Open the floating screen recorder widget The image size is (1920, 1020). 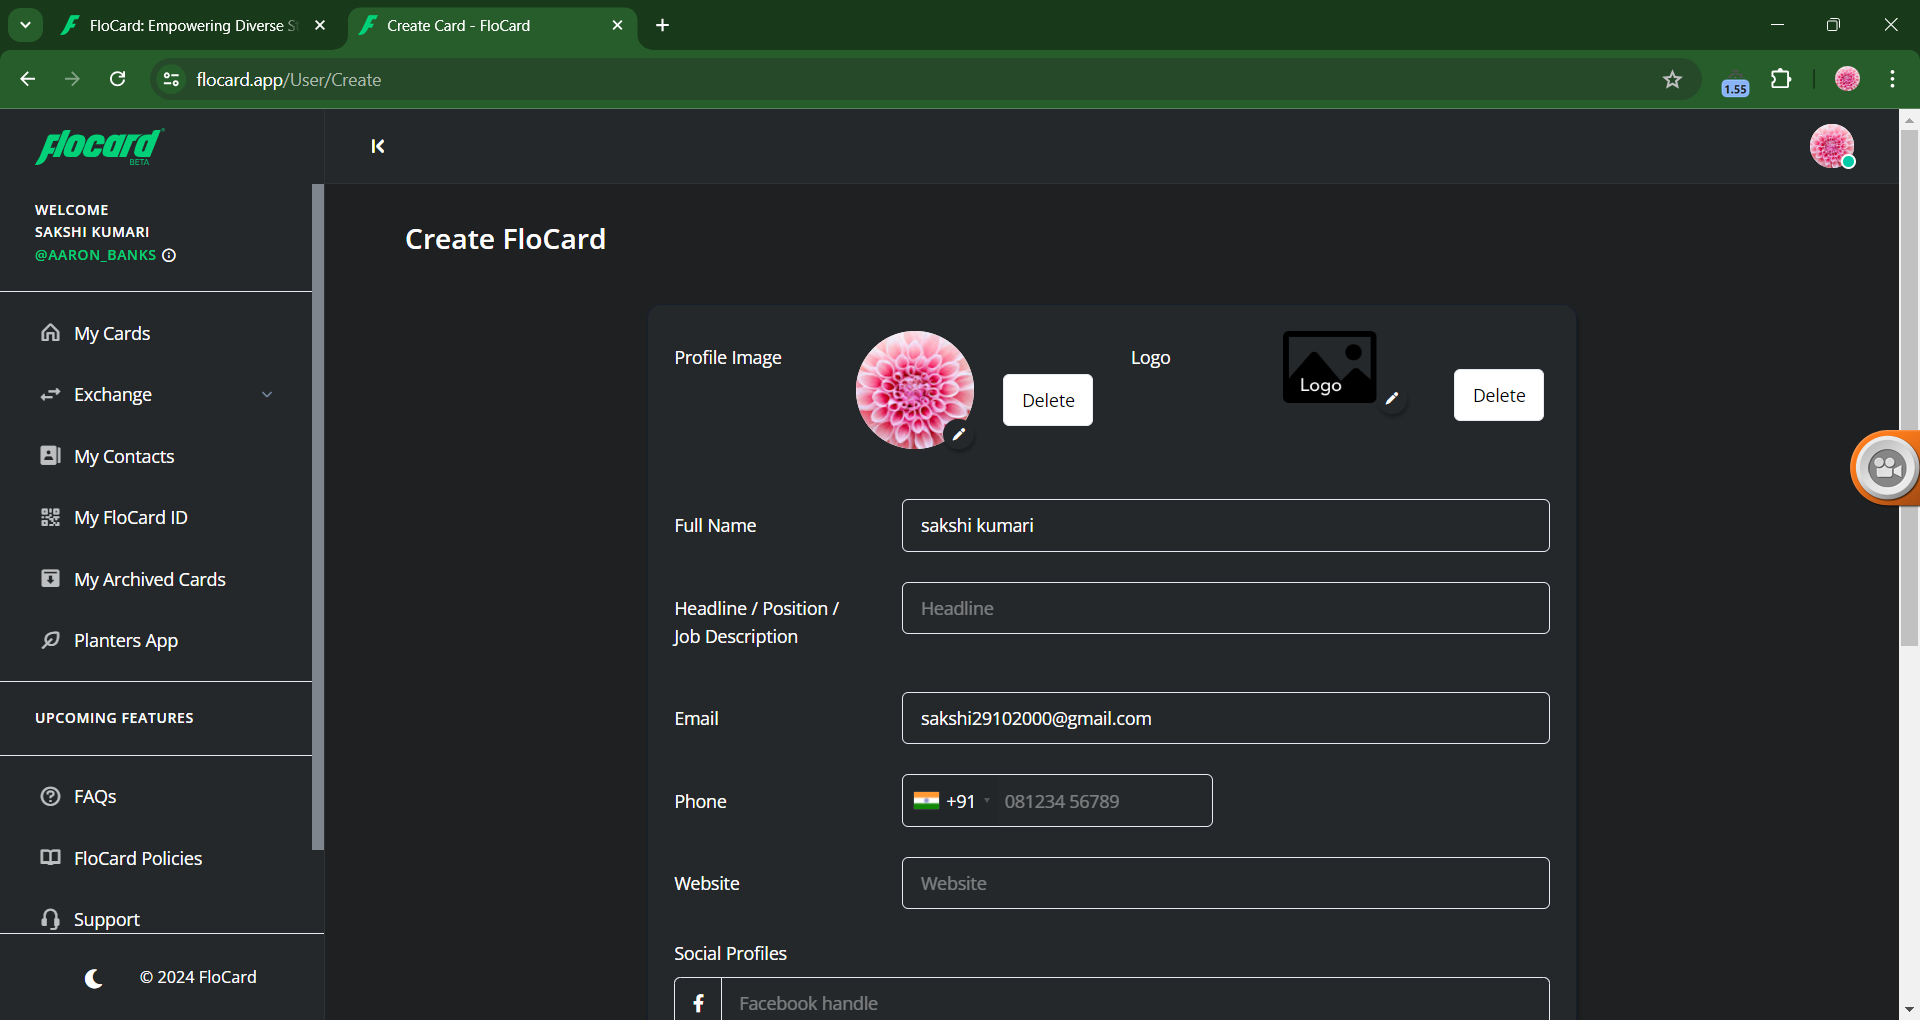tap(1886, 467)
